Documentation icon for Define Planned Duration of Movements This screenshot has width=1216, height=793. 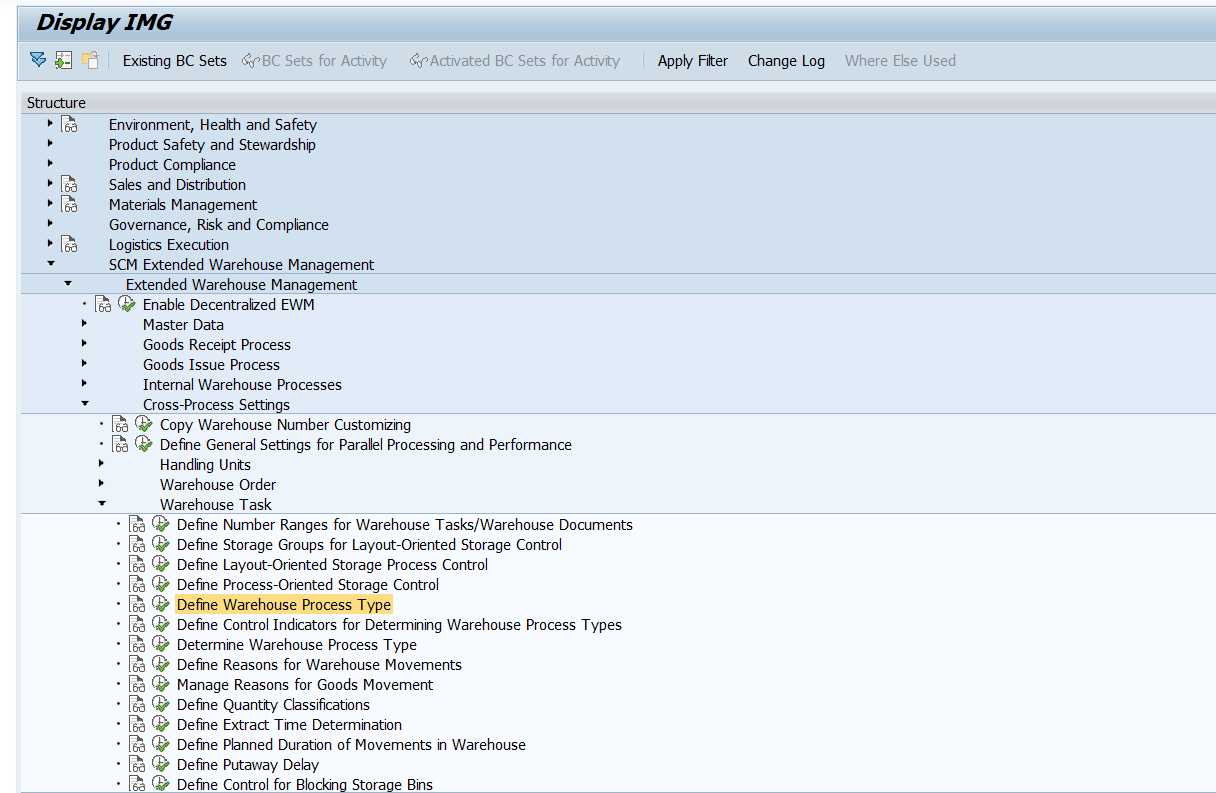pyautogui.click(x=137, y=745)
